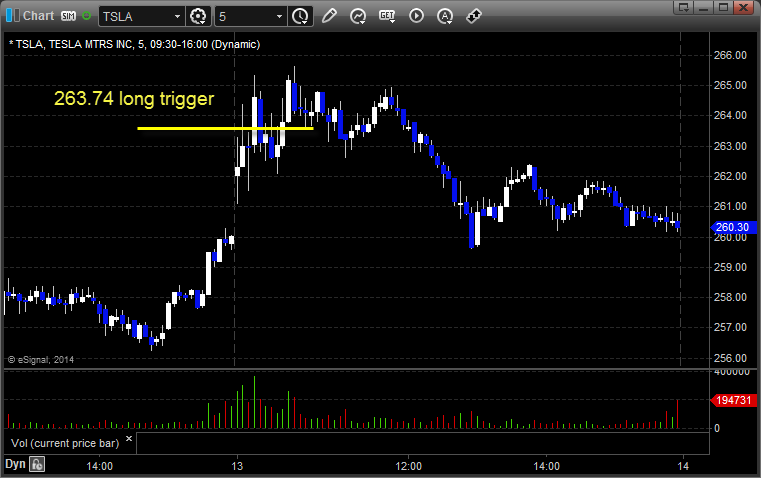
Task: Click the 194731 volume value marker
Action: click(x=733, y=400)
